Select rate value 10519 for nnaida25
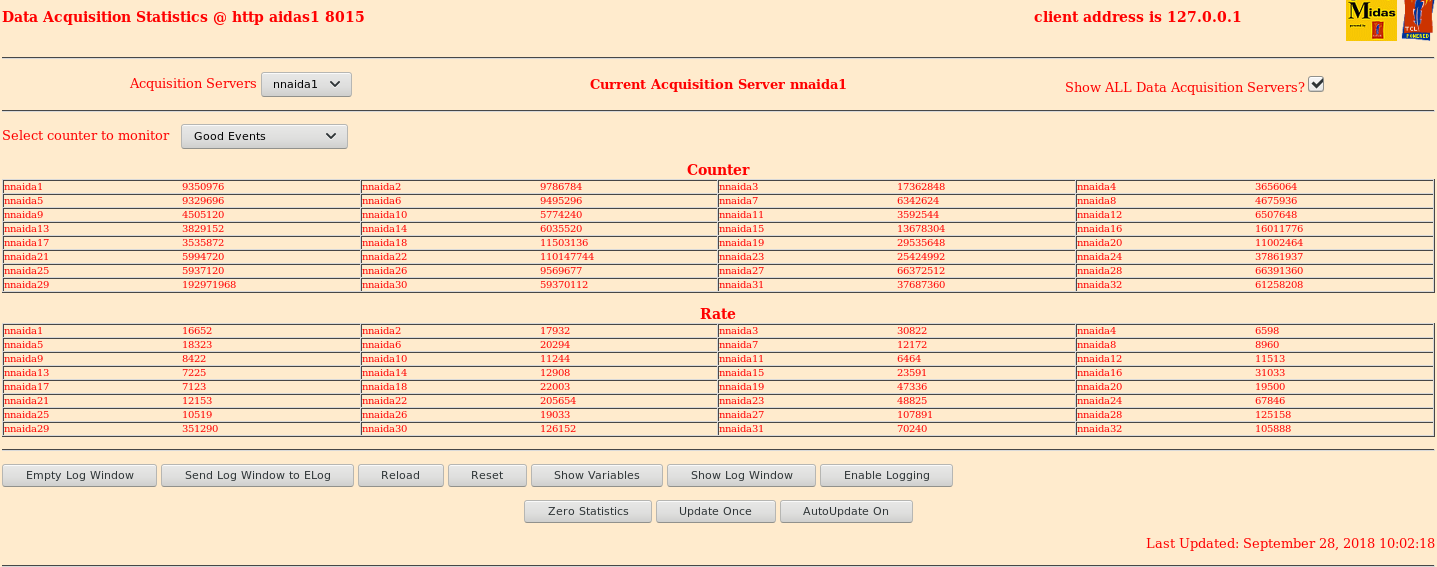 click(197, 415)
